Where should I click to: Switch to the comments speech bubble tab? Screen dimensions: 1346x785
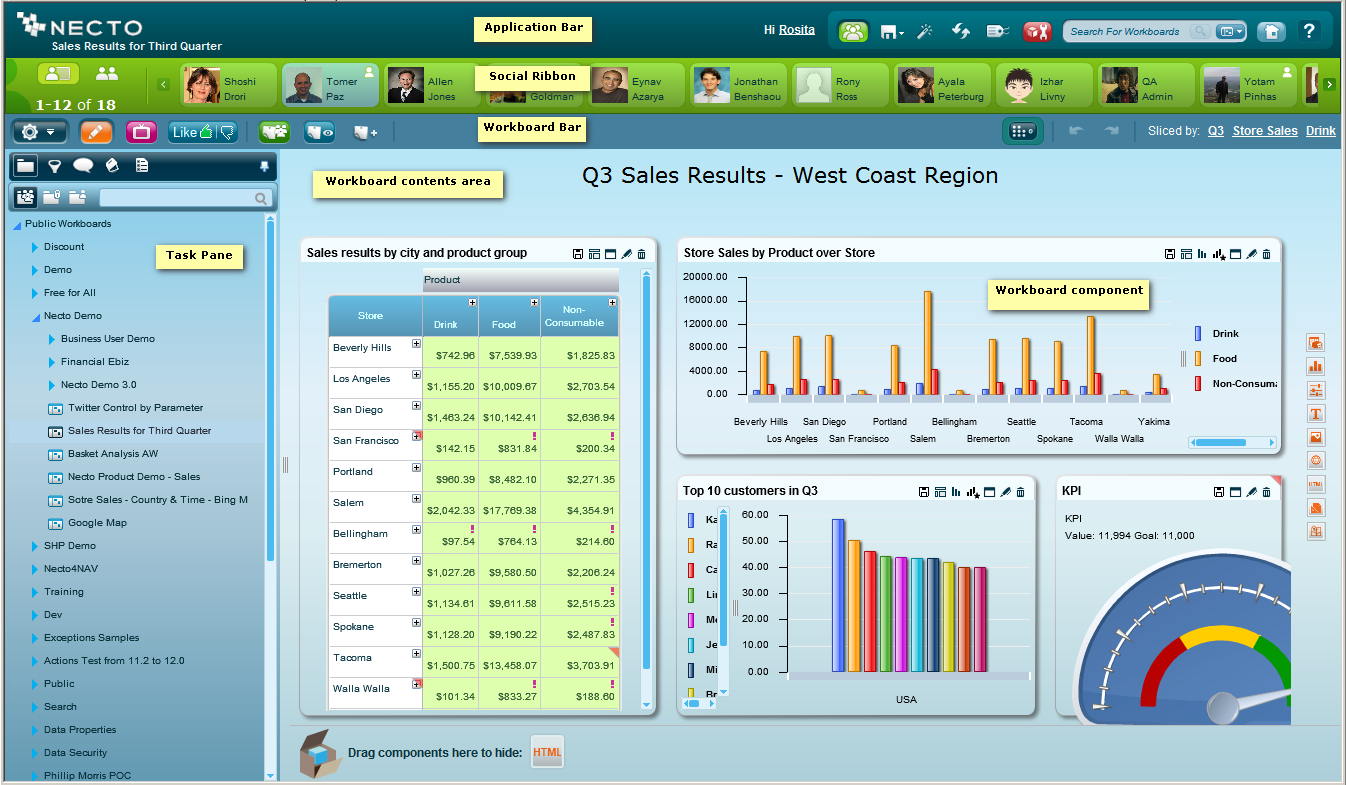point(83,166)
